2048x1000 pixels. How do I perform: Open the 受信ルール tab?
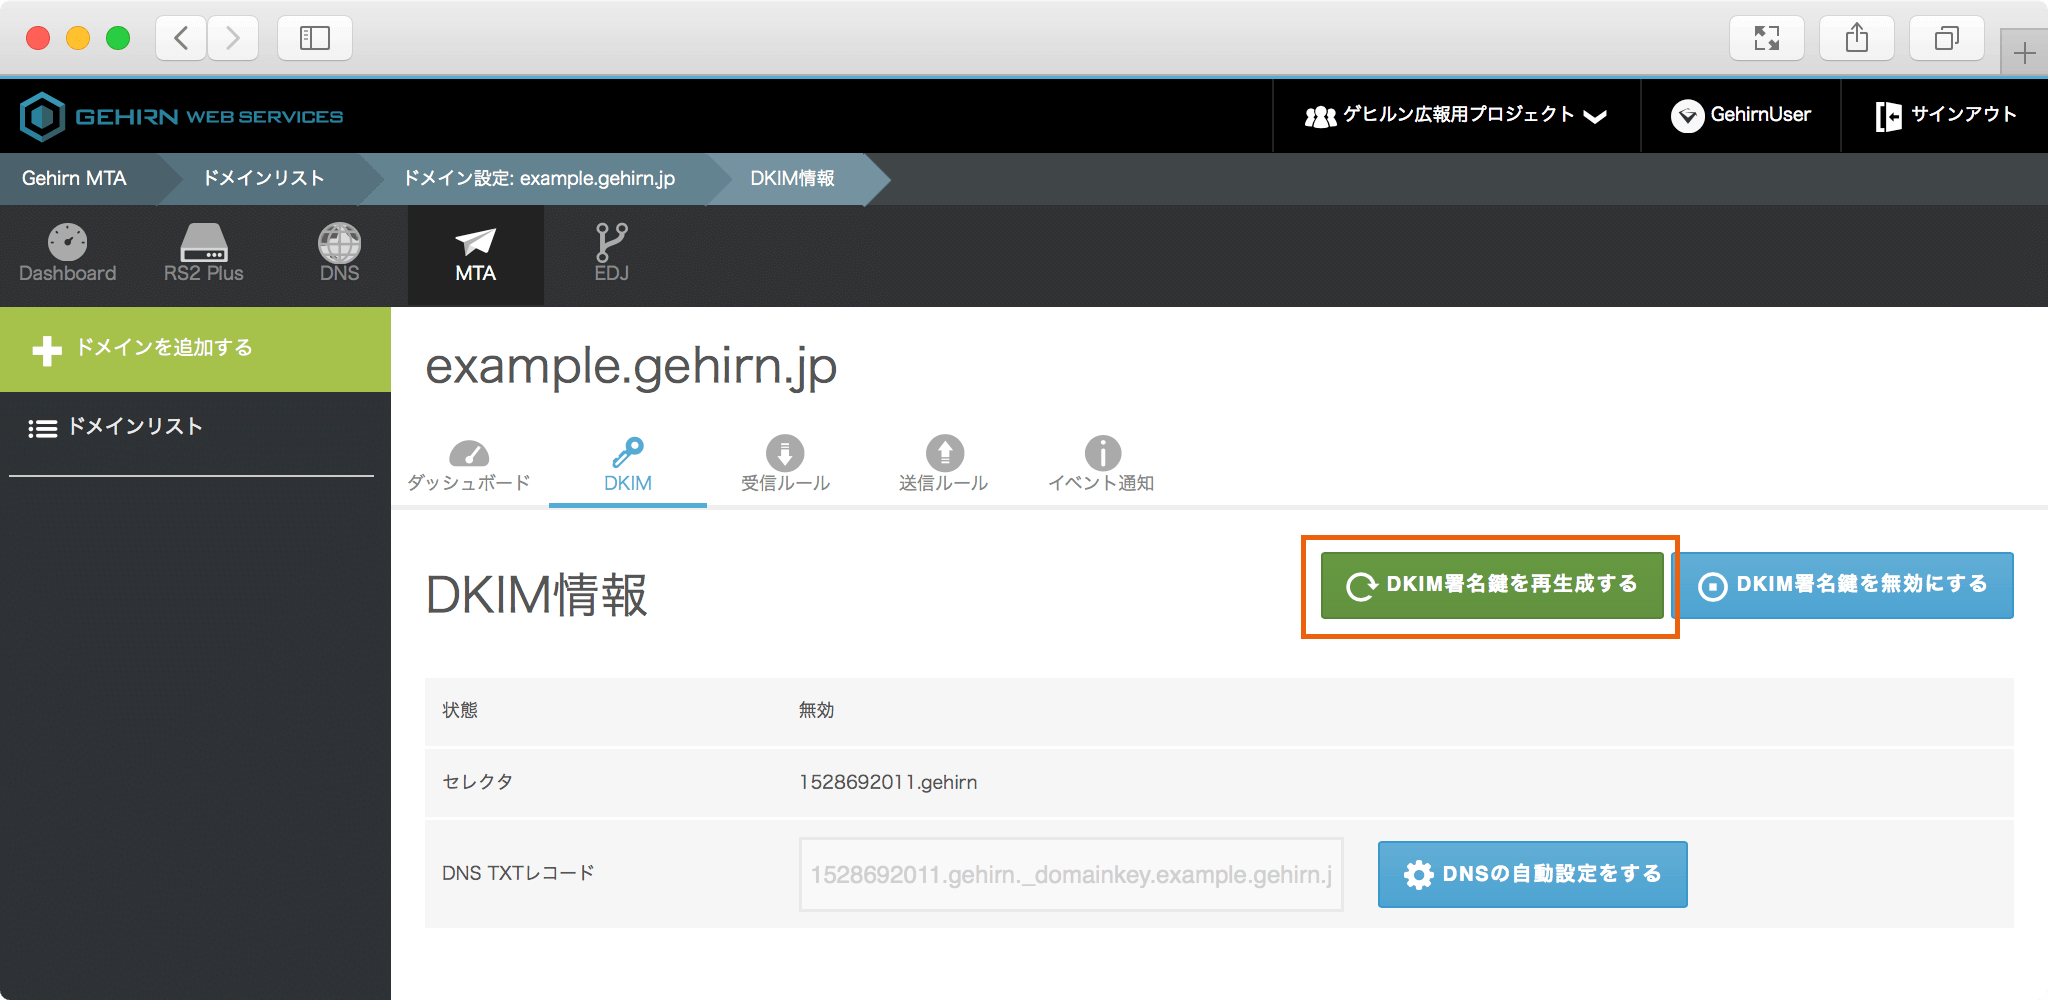click(x=785, y=466)
